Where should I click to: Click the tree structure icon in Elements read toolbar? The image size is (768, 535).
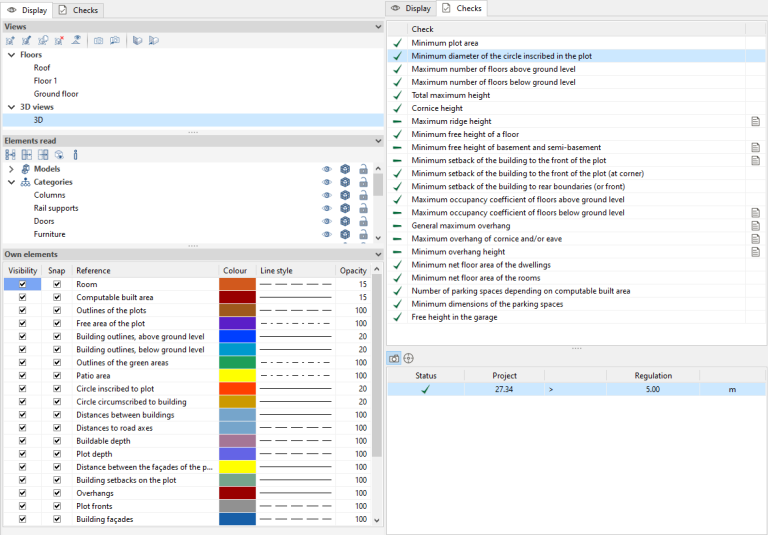click(x=10, y=155)
